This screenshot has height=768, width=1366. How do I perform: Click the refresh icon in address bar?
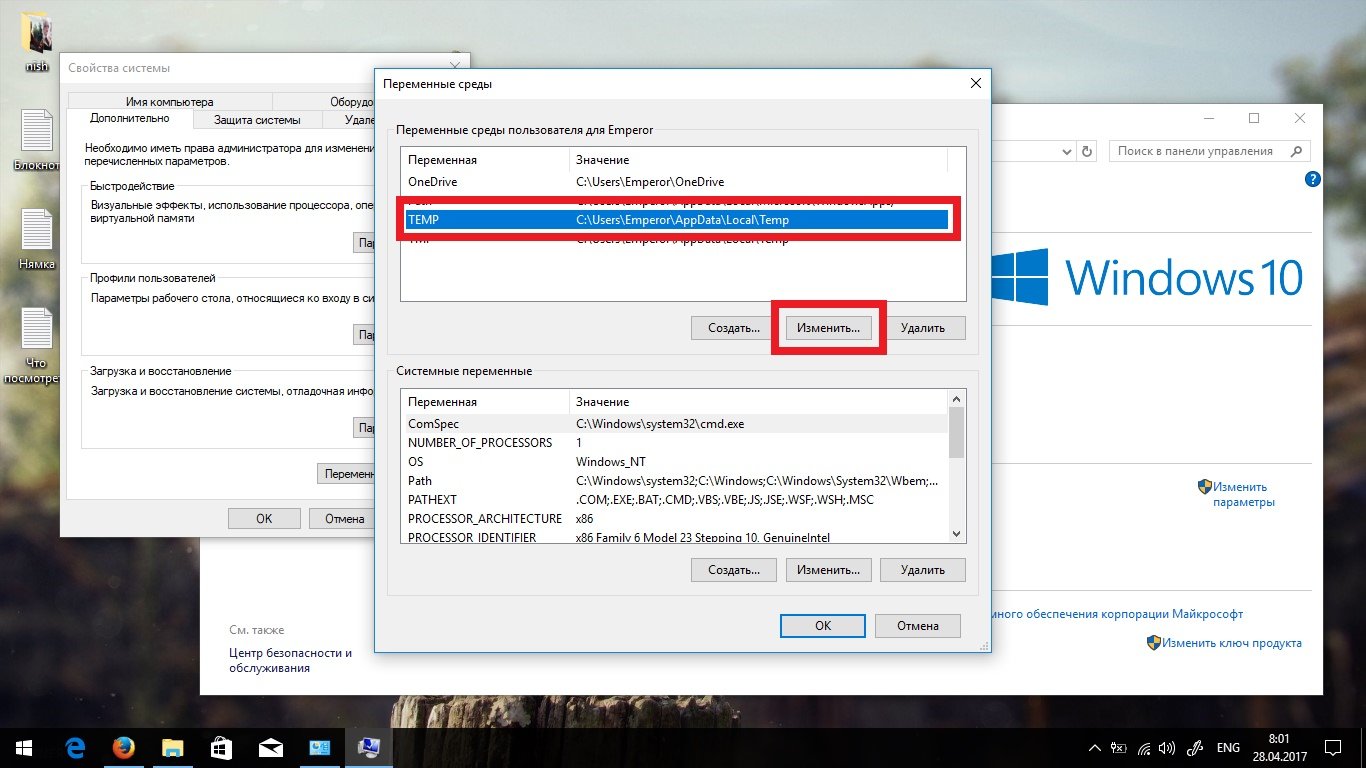tap(1088, 151)
